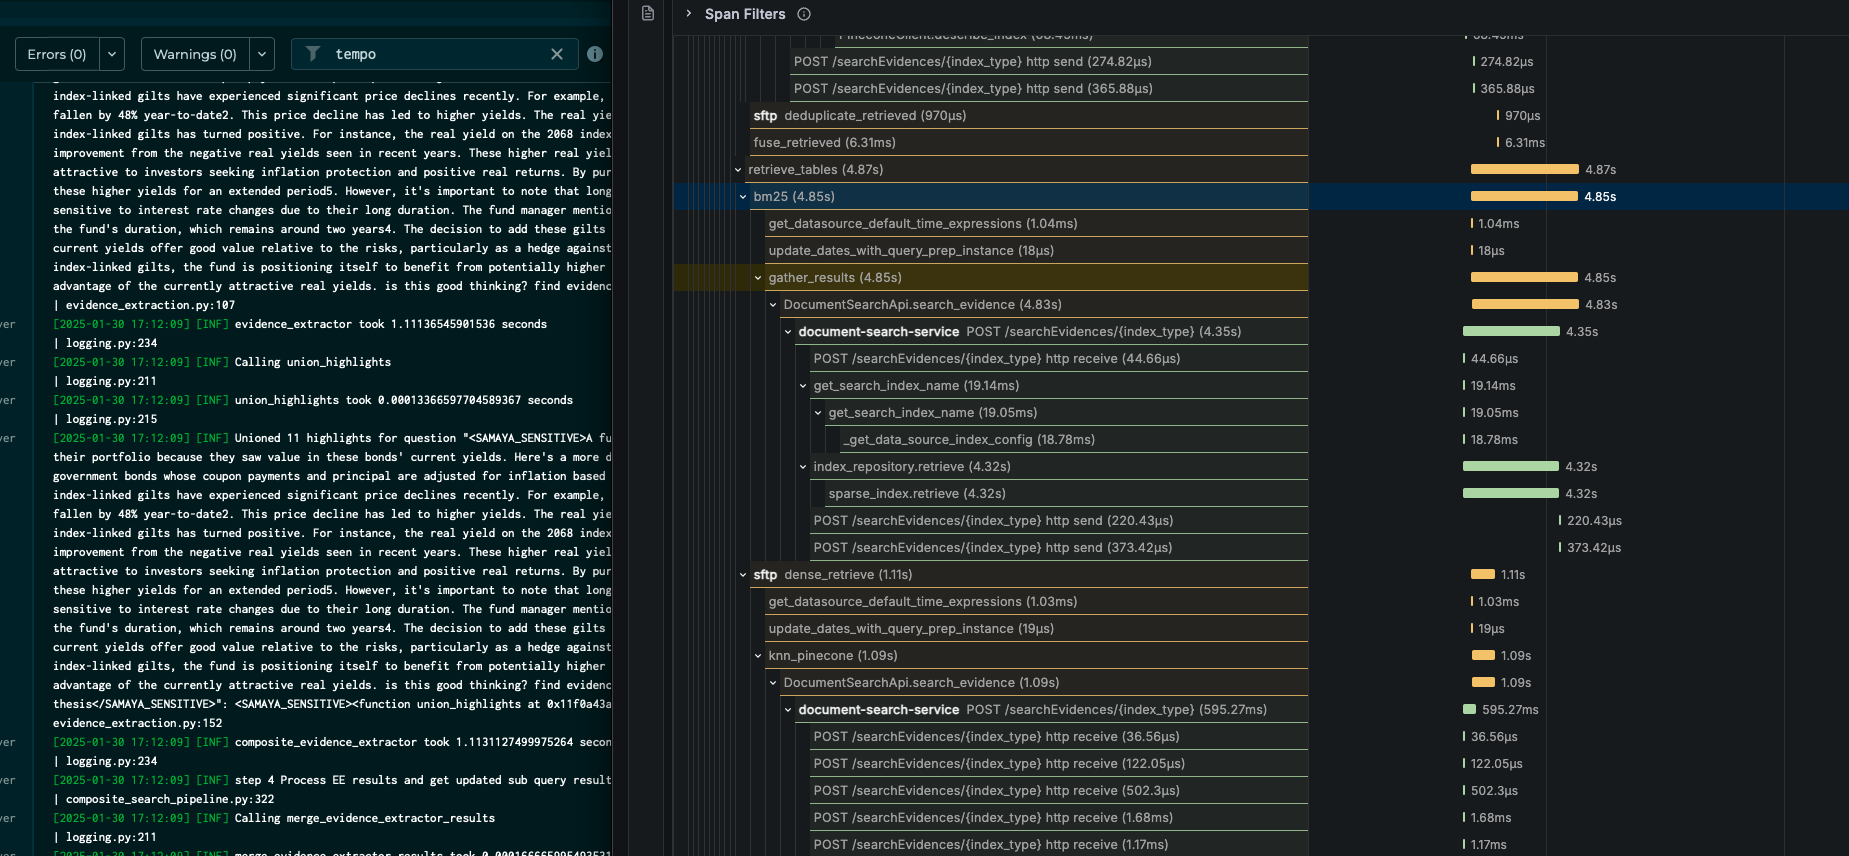1849x856 pixels.
Task: Collapse the retrieve_tables span
Action: [x=738, y=170]
